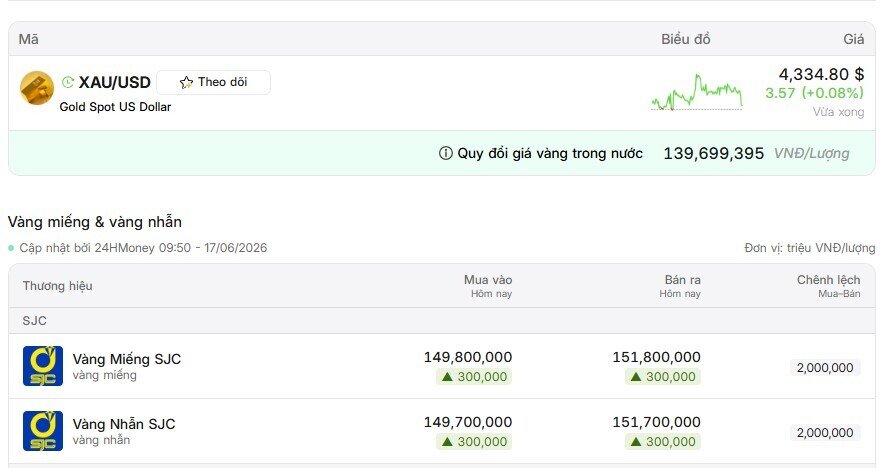Open the XAU/USD symbol link
This screenshot has height=468, width=885.
tap(115, 82)
